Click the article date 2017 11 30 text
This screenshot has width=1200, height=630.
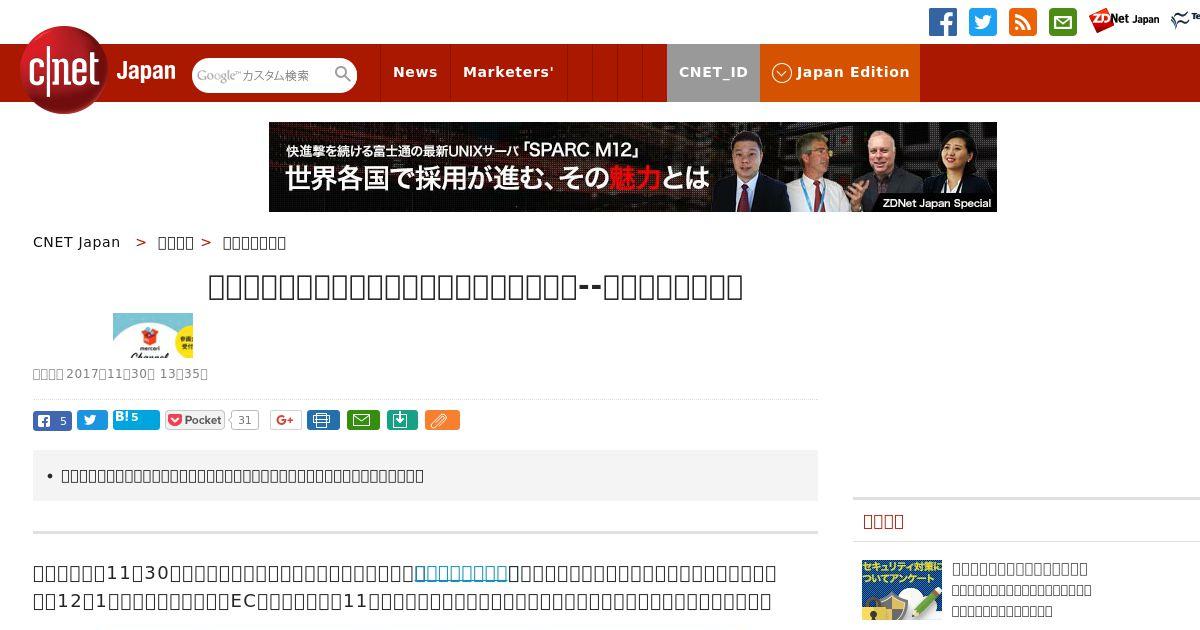pos(120,374)
